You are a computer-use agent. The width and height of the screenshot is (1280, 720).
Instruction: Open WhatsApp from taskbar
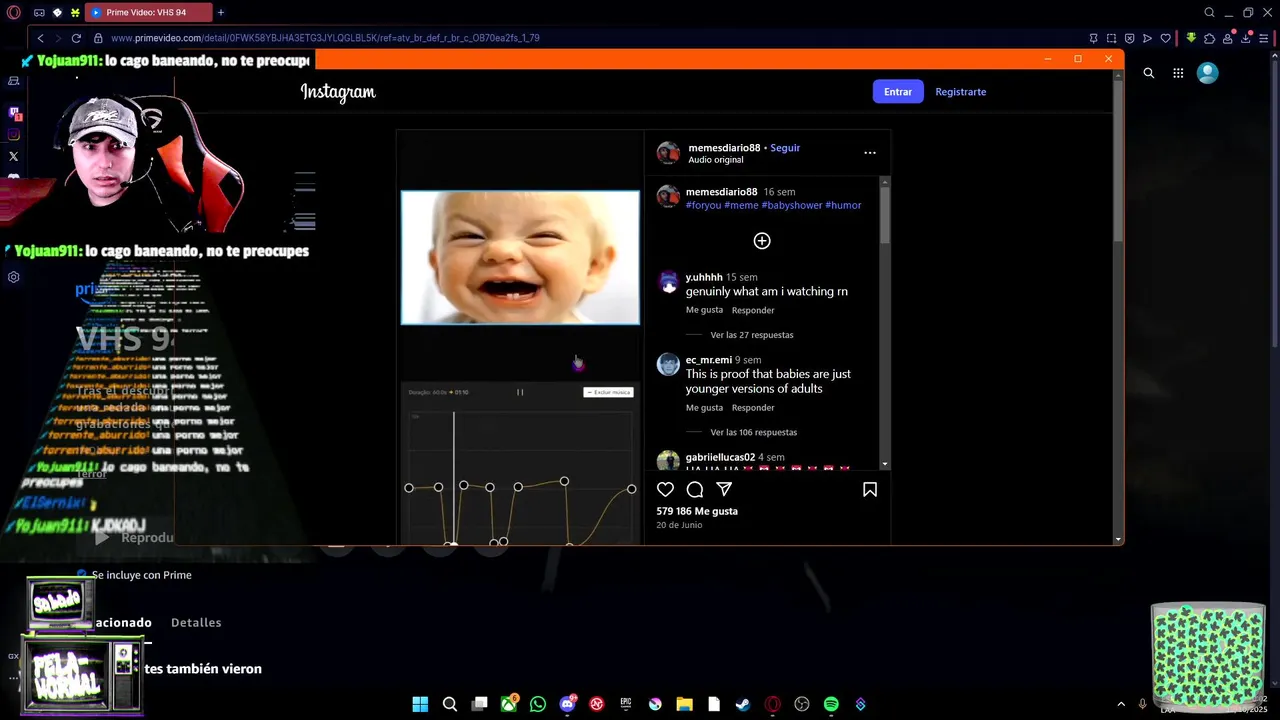click(x=538, y=704)
